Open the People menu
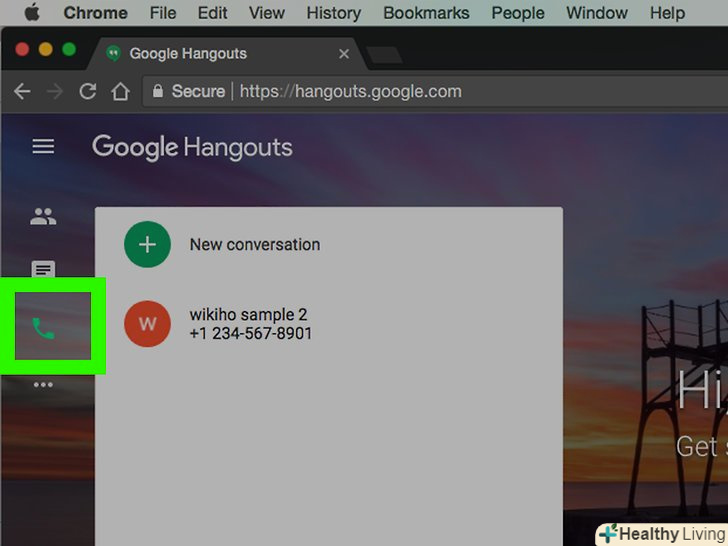 click(x=518, y=13)
